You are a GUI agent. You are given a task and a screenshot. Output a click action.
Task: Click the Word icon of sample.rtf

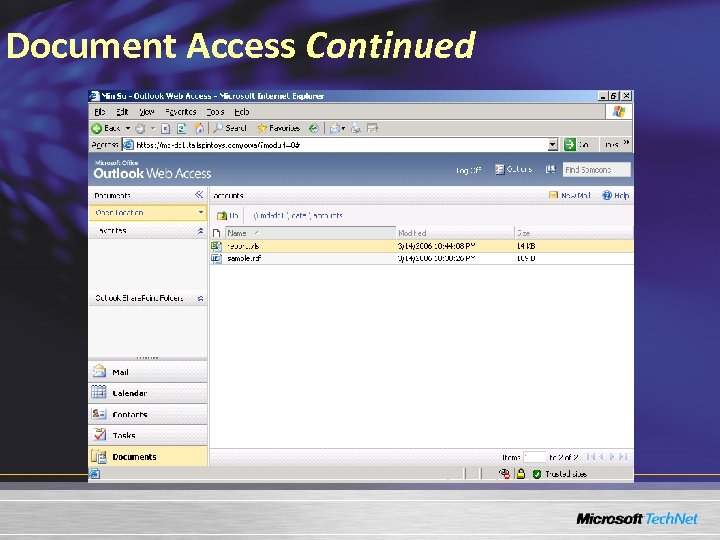tap(216, 259)
